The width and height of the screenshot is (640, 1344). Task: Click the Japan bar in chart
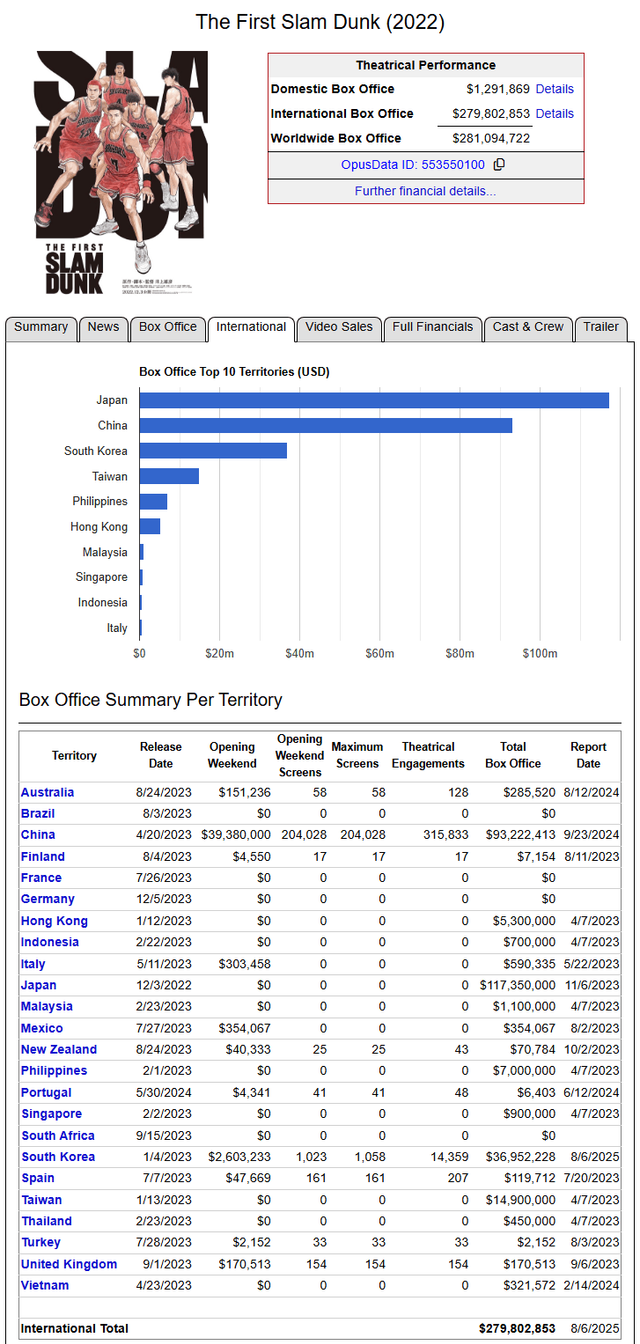[373, 400]
